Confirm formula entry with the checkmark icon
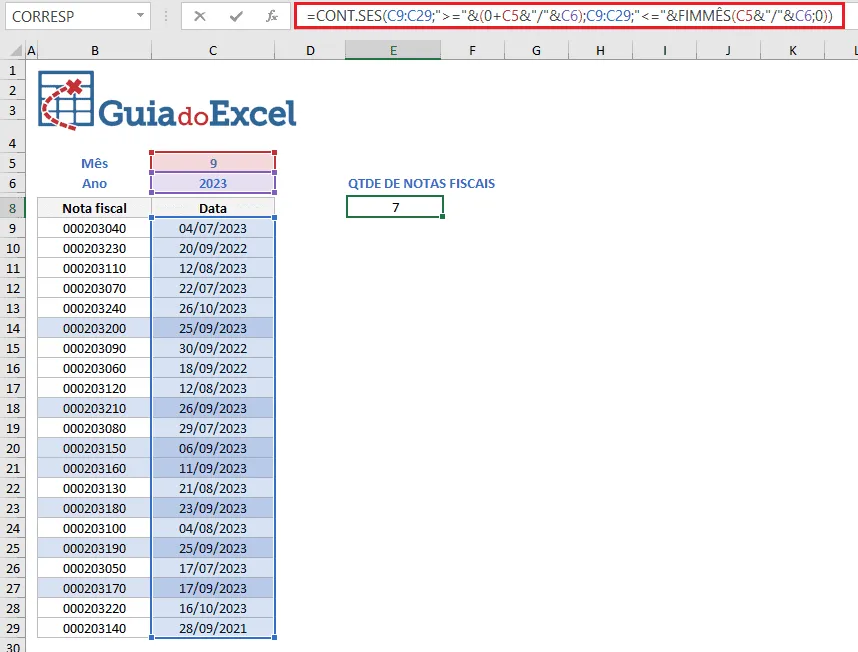The height and width of the screenshot is (652, 858). point(236,16)
